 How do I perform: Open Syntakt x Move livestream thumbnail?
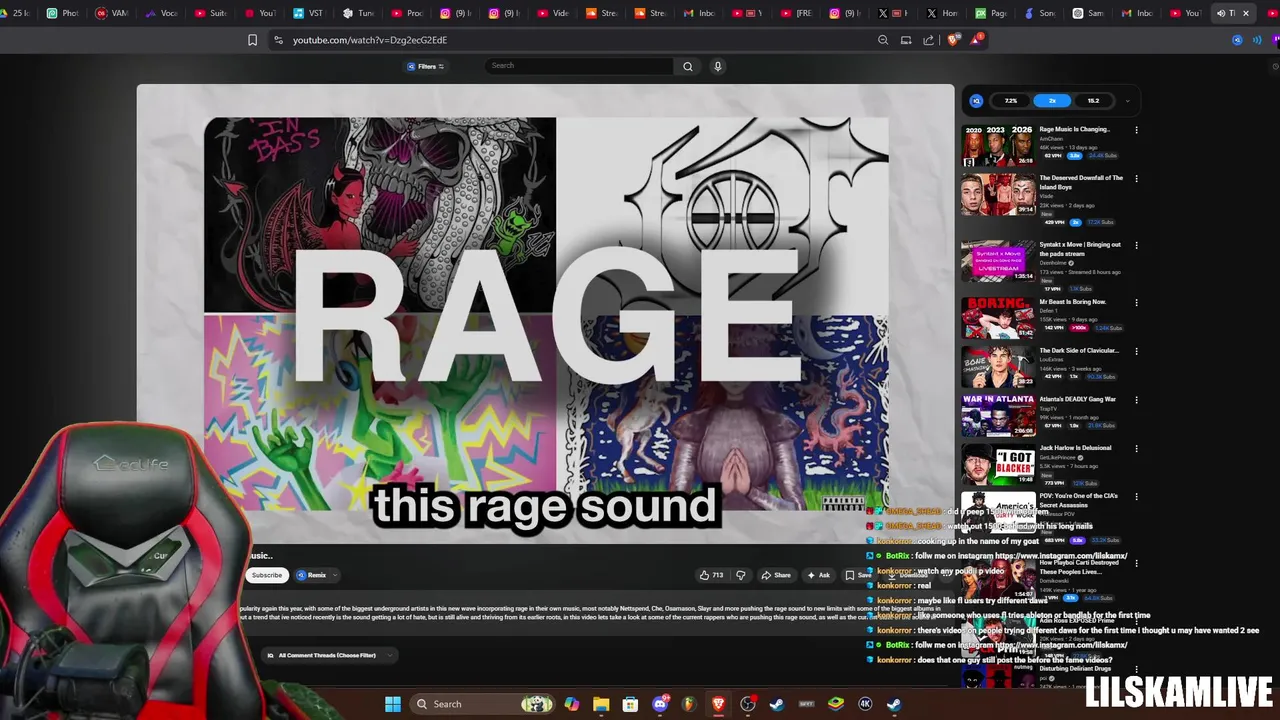pyautogui.click(x=998, y=262)
